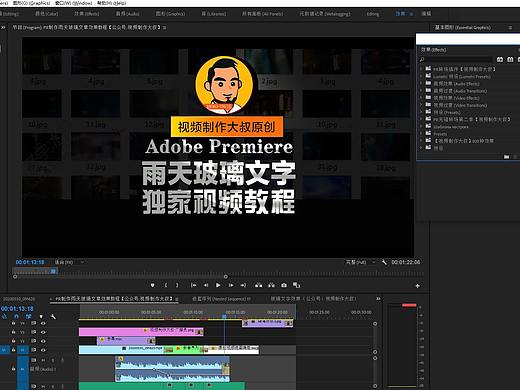Screen dimensions: 520x390
Task: Hide the V4 track output eye
Action: 43,323
